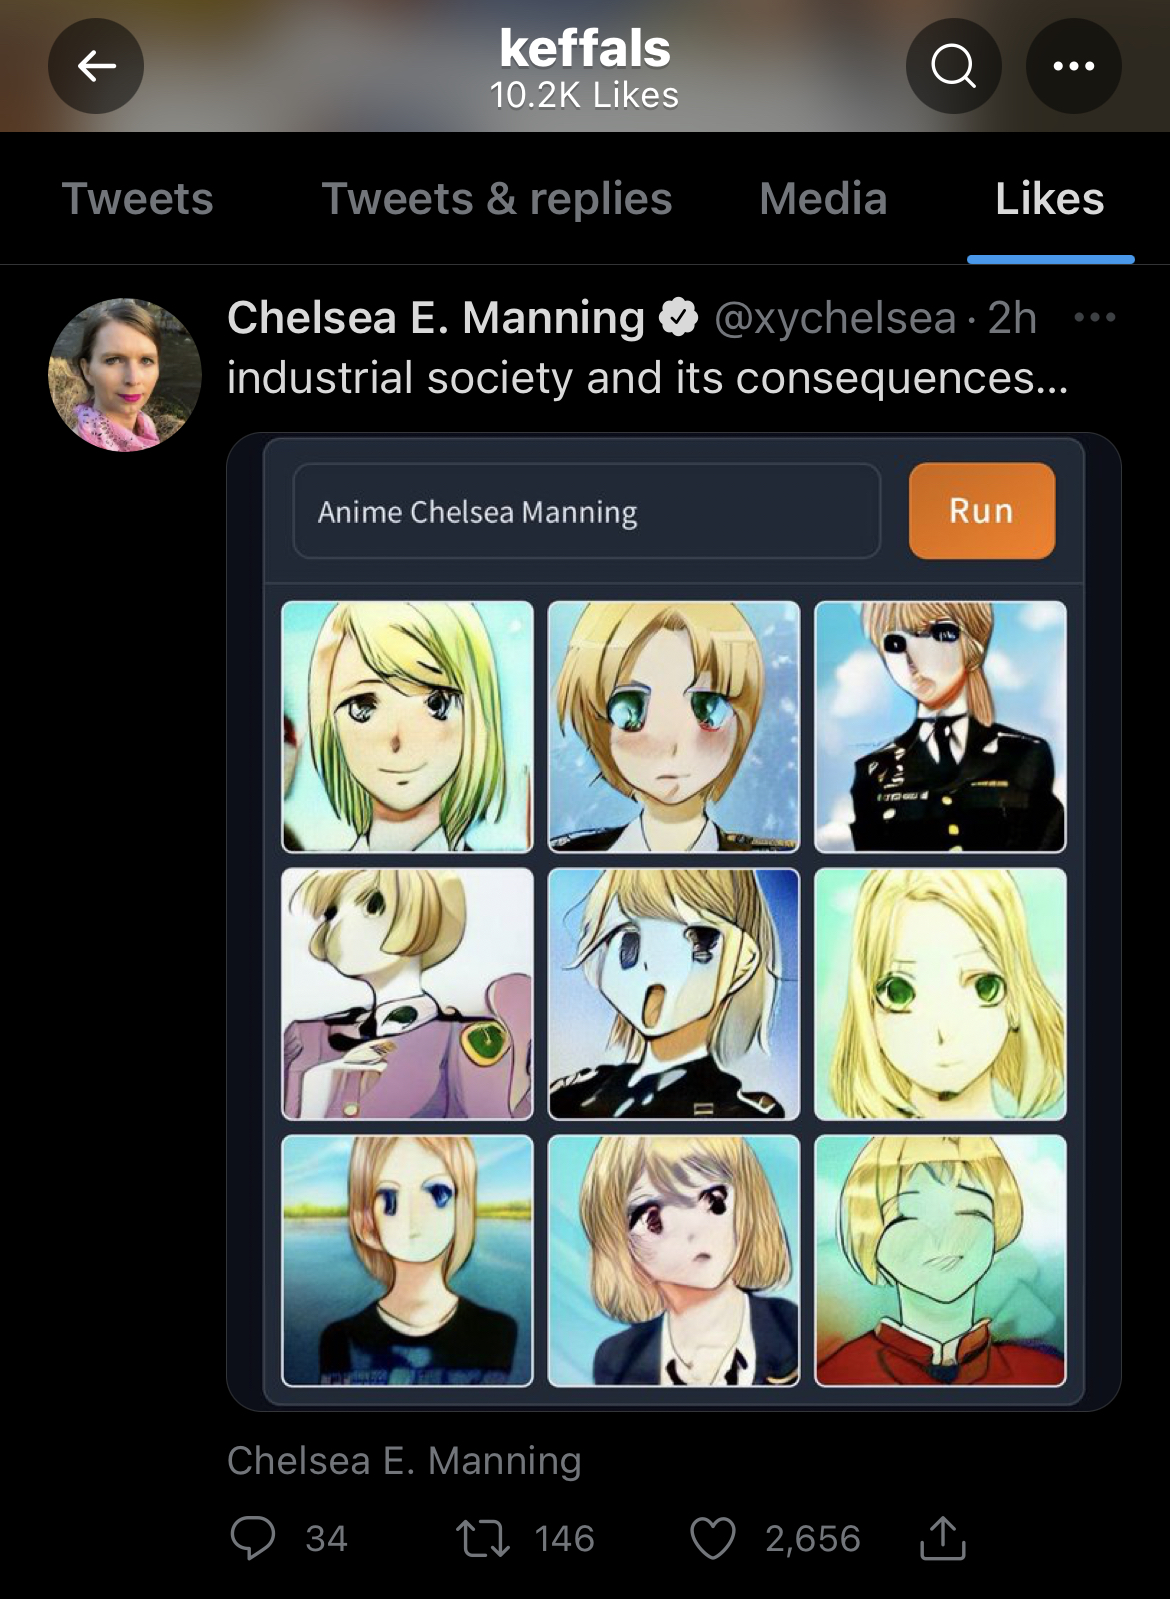
Task: Switch to the Tweets tab
Action: [x=138, y=198]
